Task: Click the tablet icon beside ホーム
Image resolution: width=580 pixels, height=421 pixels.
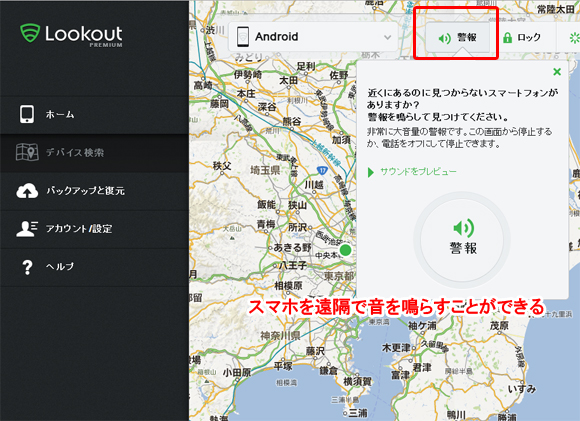Action: click(x=27, y=114)
